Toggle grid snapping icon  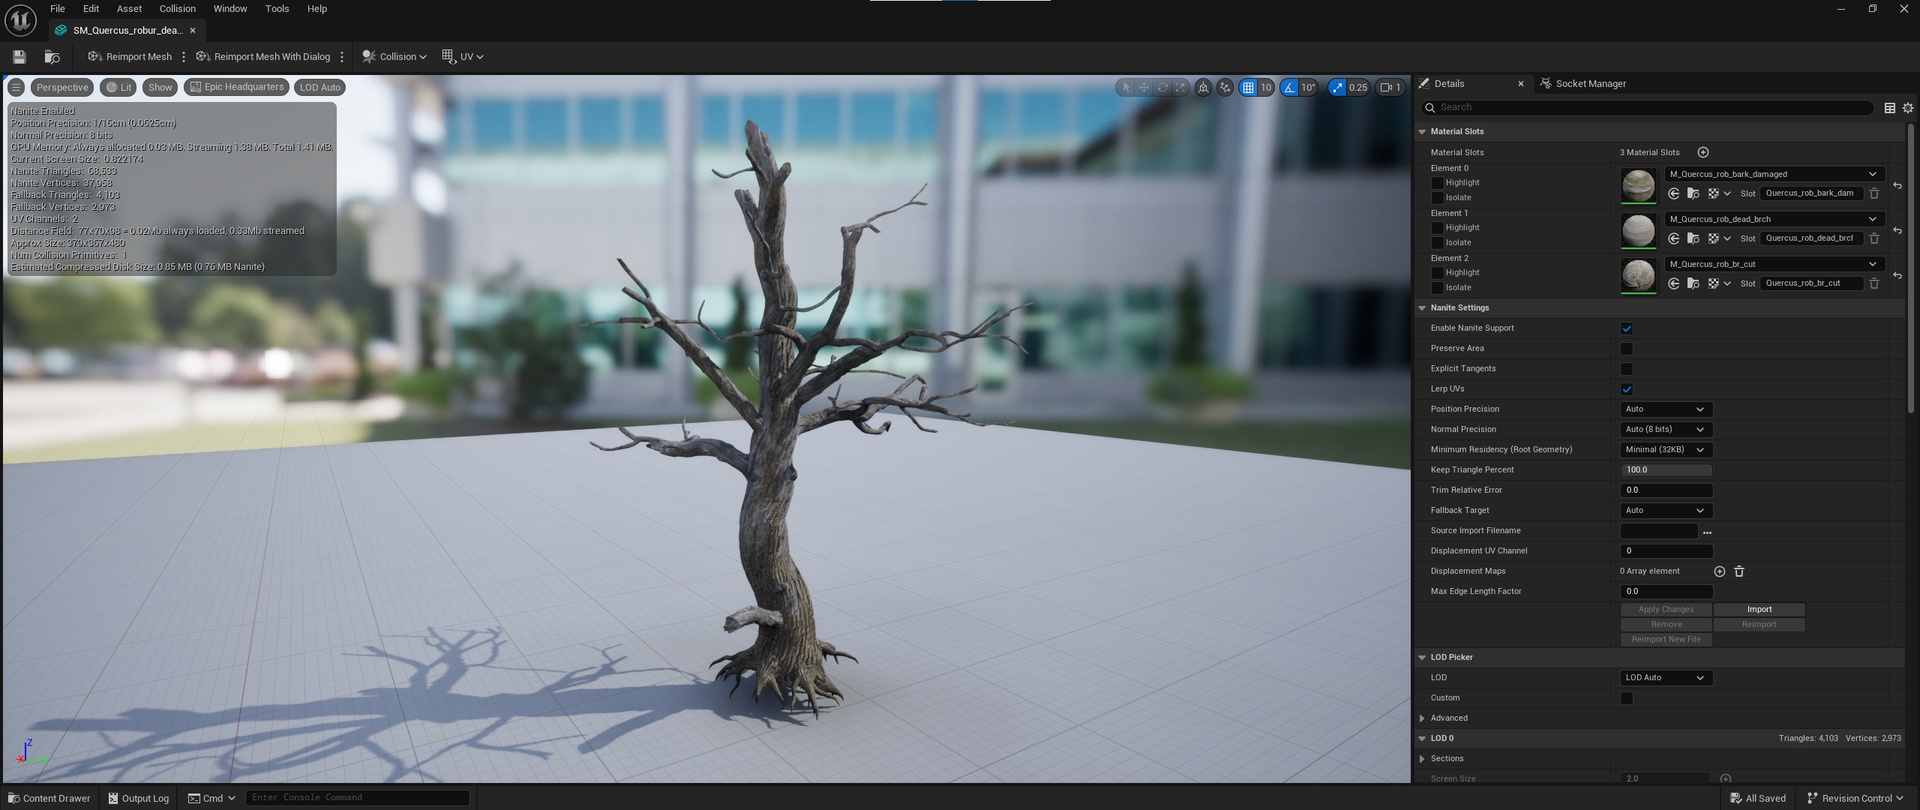click(1248, 88)
